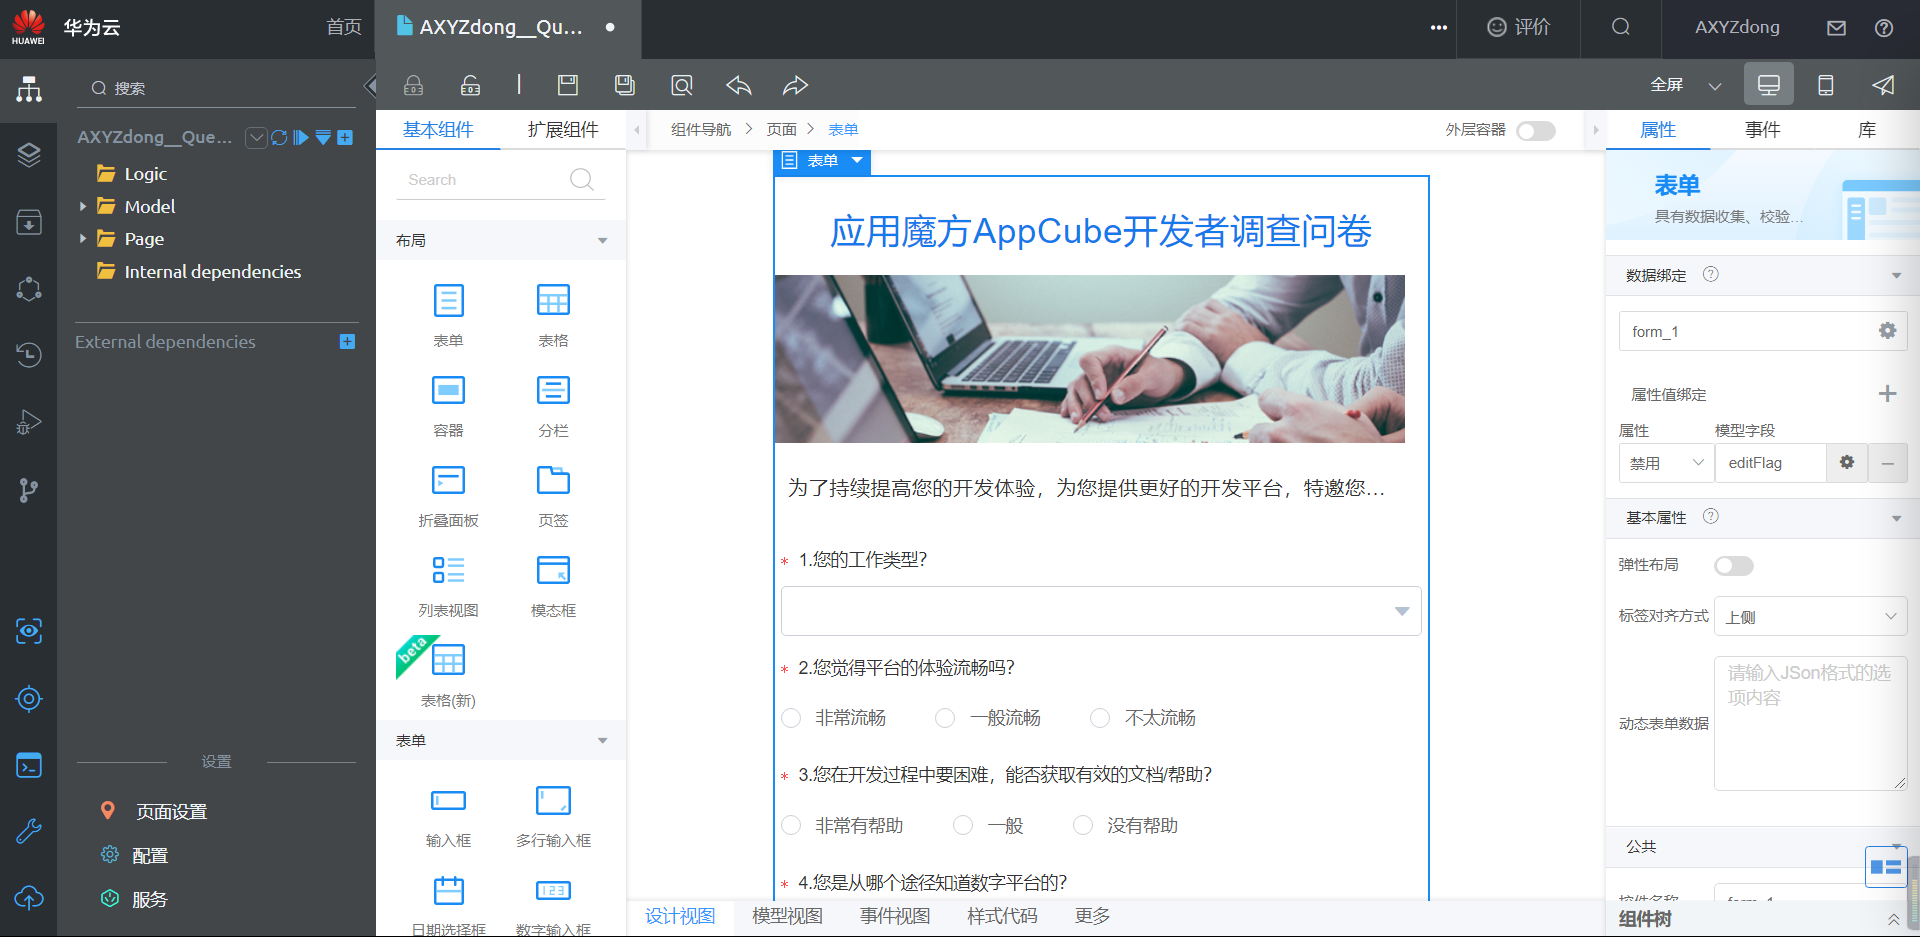Click the 页面 breadcrumb link

781,130
